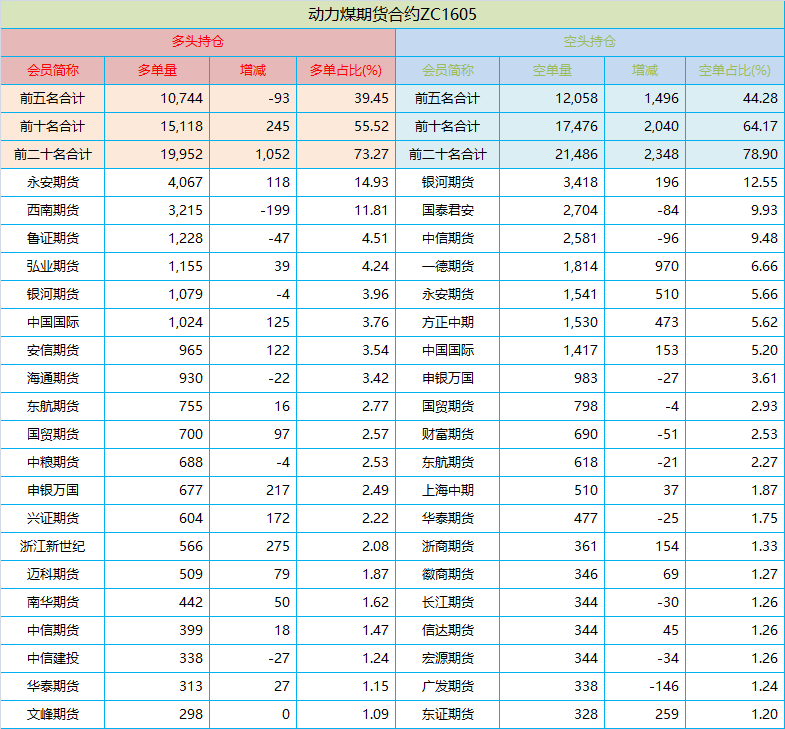Click the short total 21,486

tap(576, 154)
